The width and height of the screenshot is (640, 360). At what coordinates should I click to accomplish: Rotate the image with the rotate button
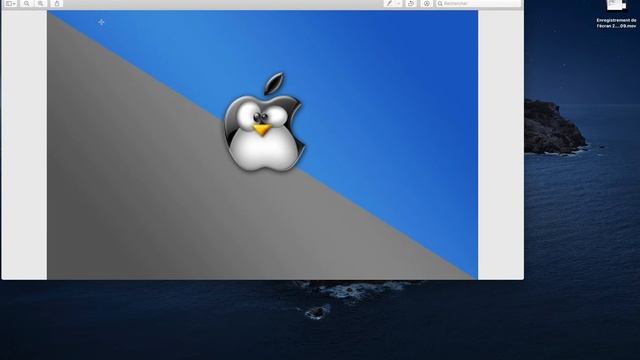tap(411, 3)
